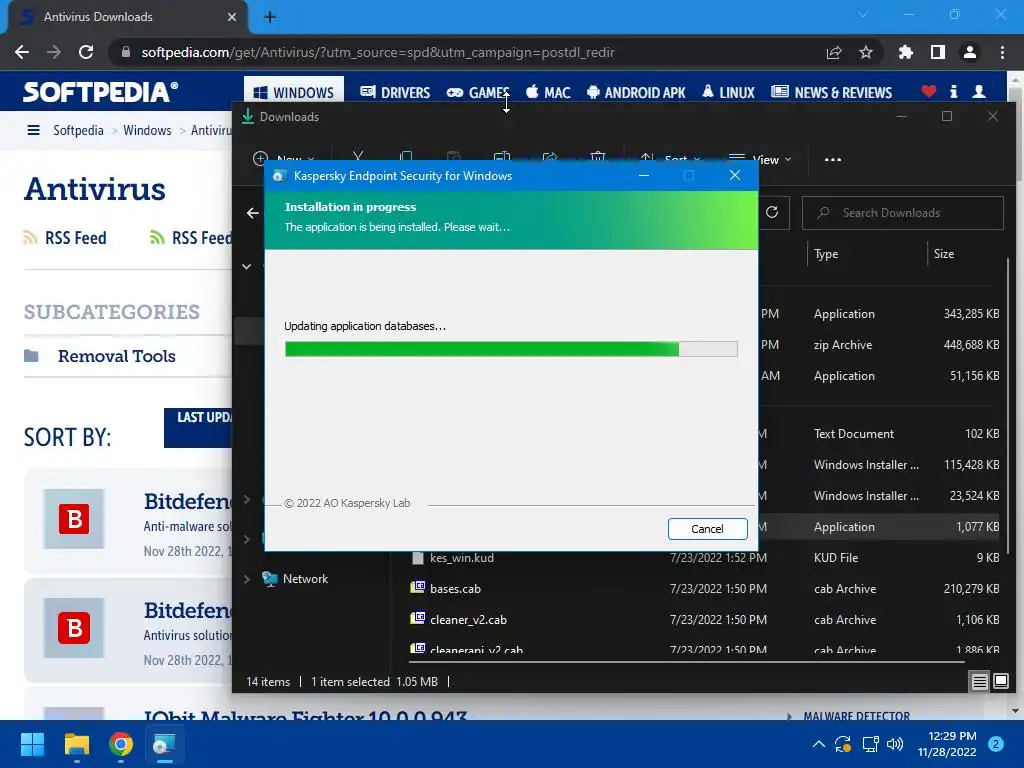
Task: Reload the Softpedia page
Action: [x=86, y=52]
